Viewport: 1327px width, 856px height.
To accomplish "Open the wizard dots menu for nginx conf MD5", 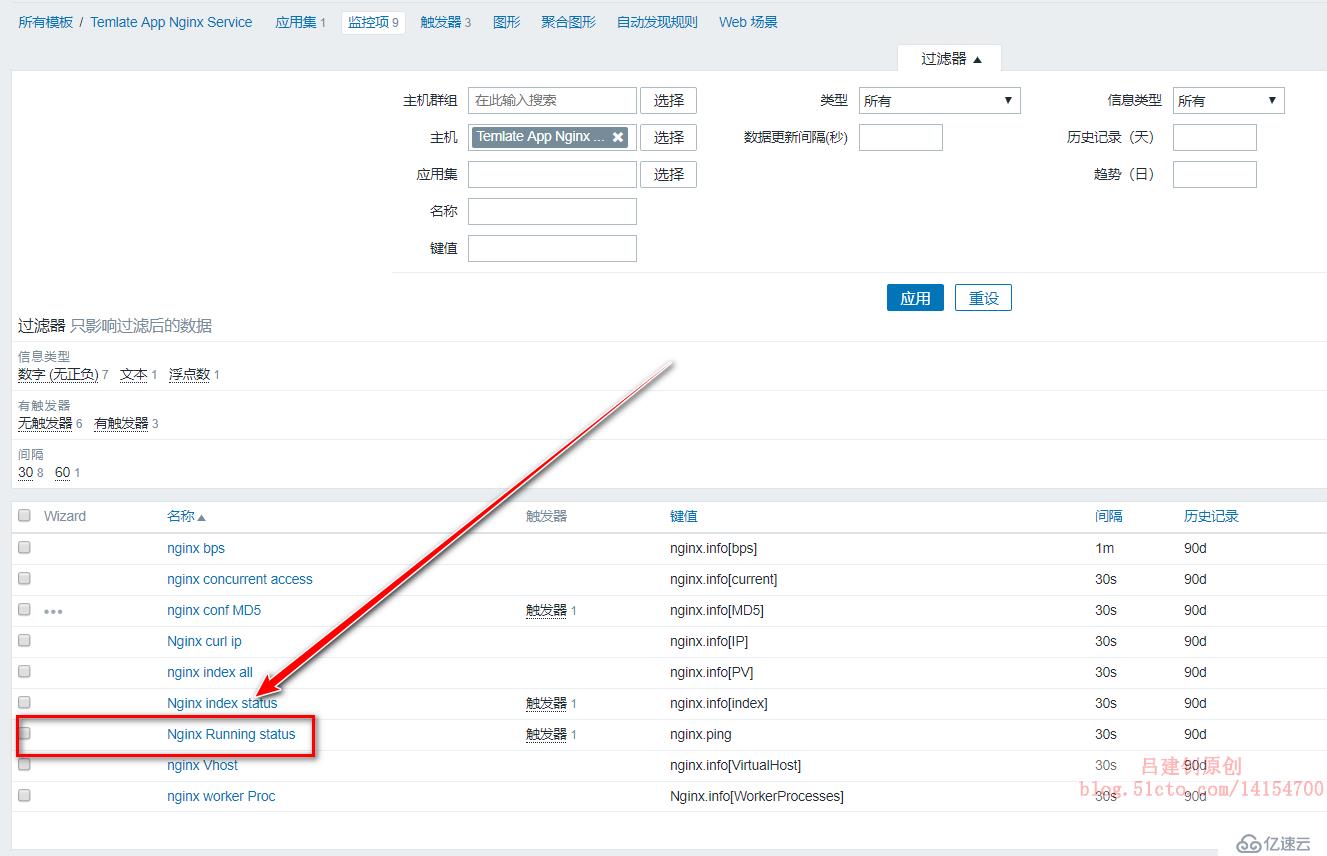I will (53, 611).
